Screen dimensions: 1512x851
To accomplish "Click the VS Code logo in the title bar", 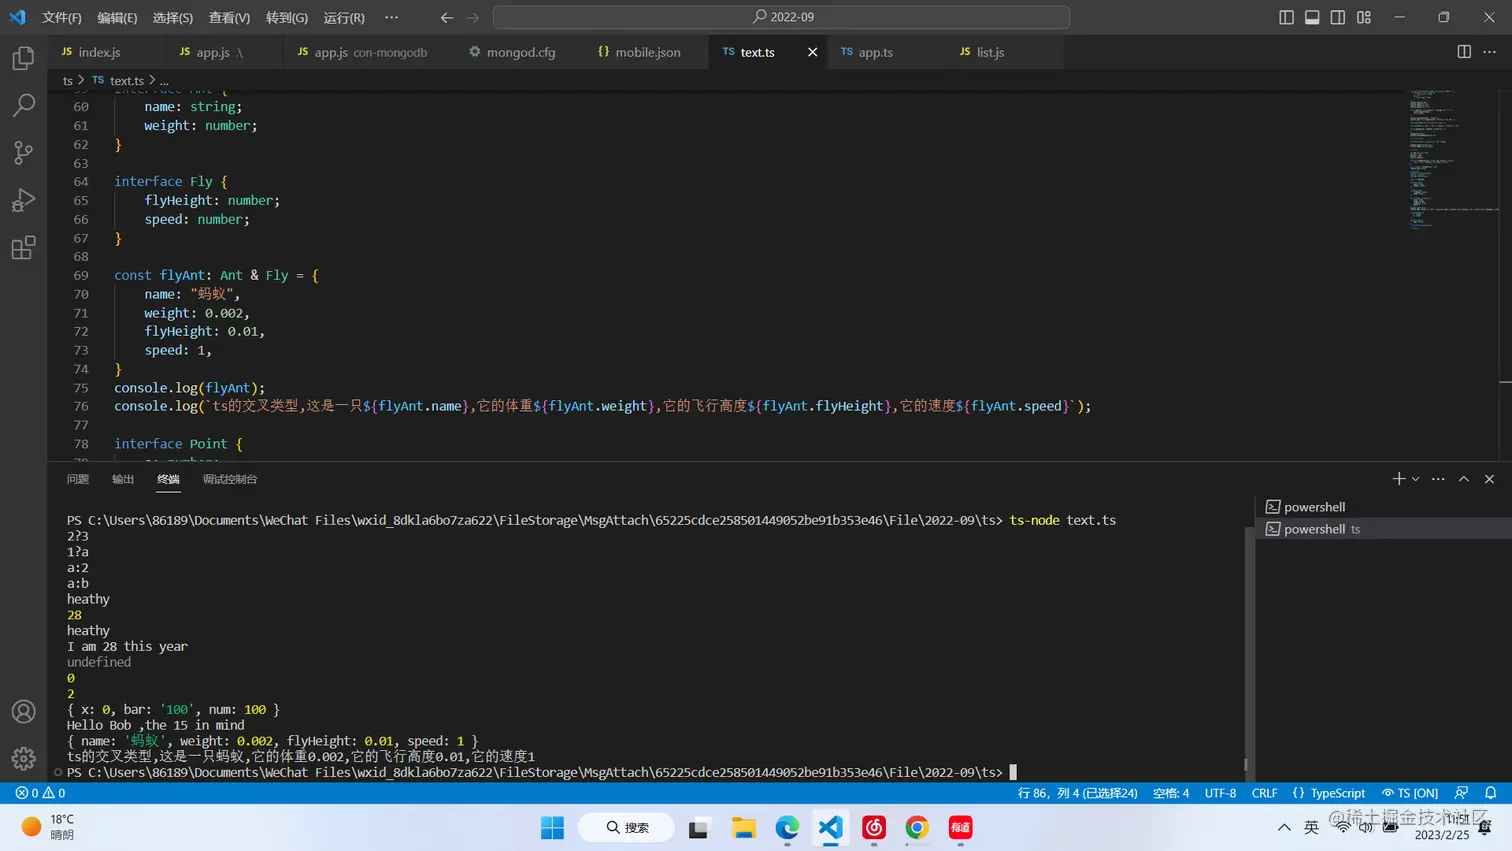I will (x=18, y=17).
